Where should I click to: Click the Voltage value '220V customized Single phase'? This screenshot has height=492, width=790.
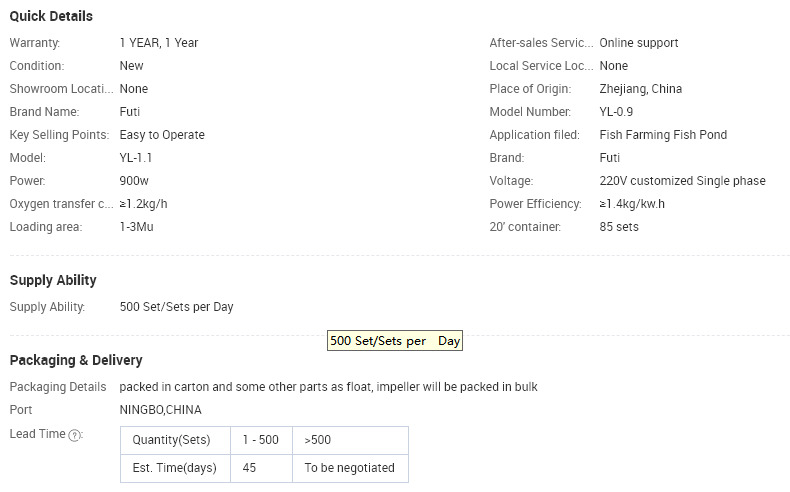(682, 181)
